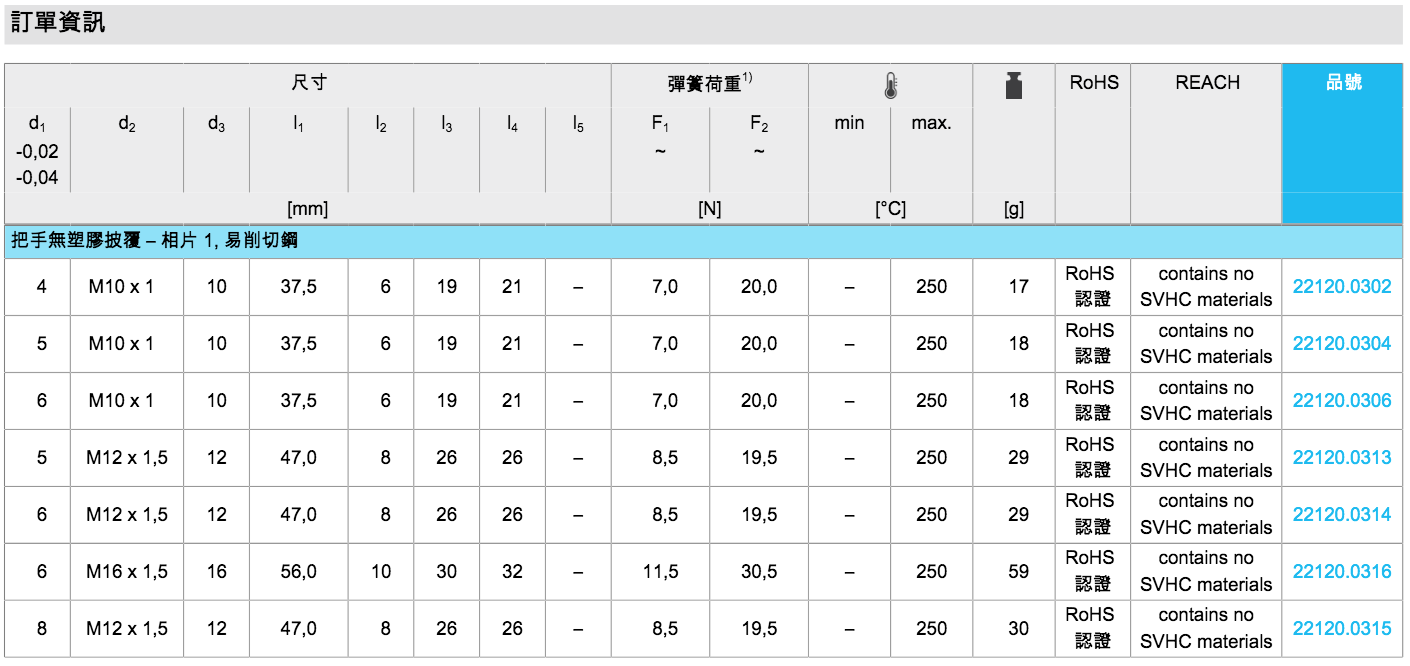Click the REACH column header
The image size is (1410, 666).
pos(1207,83)
